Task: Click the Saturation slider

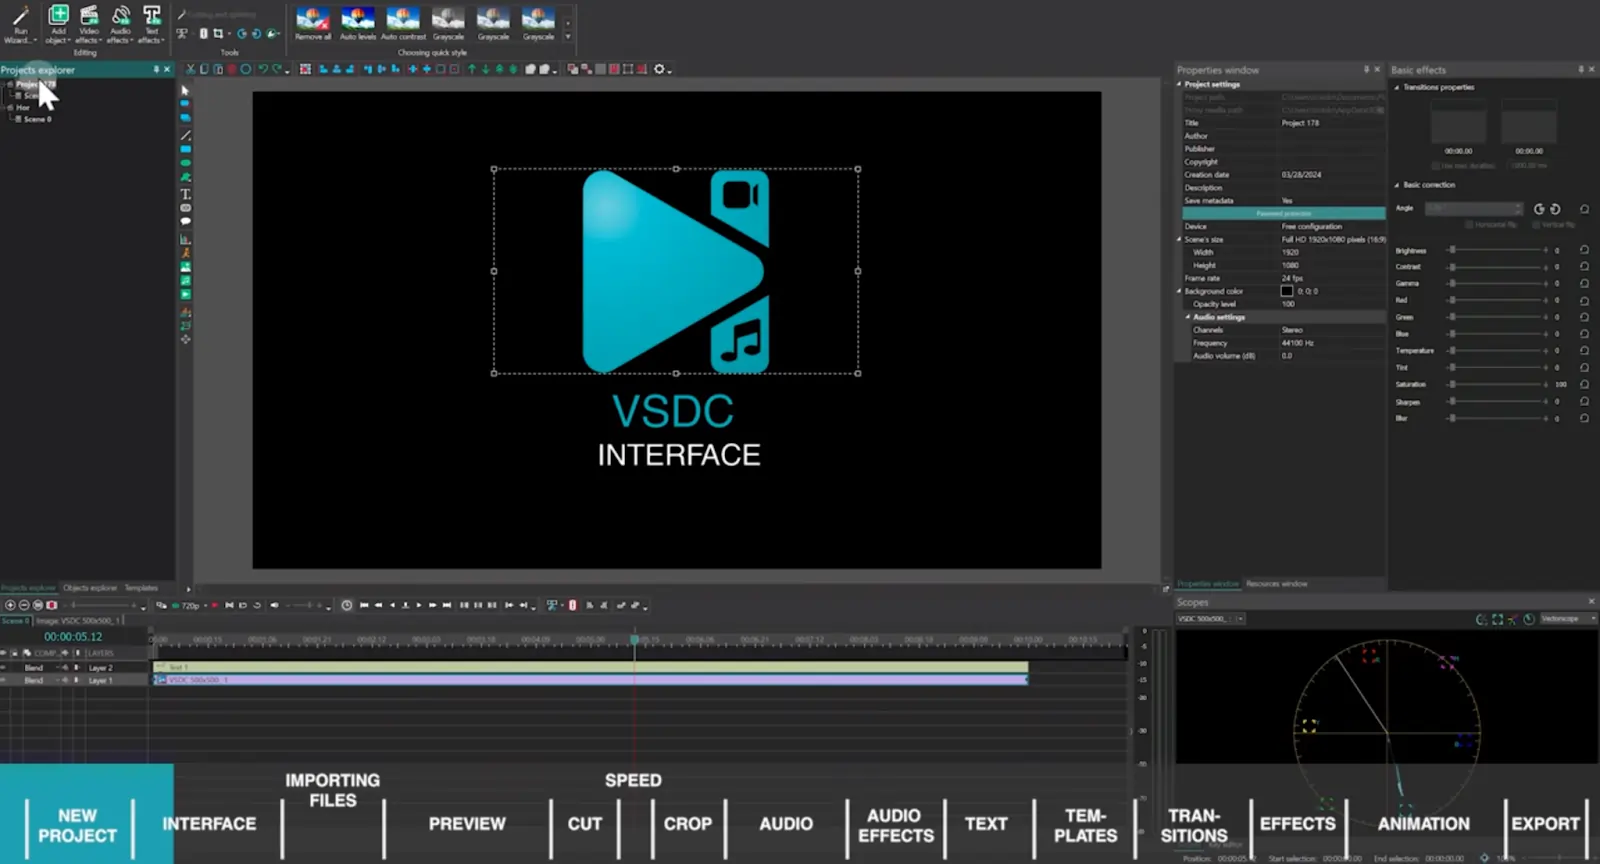Action: tap(1497, 384)
